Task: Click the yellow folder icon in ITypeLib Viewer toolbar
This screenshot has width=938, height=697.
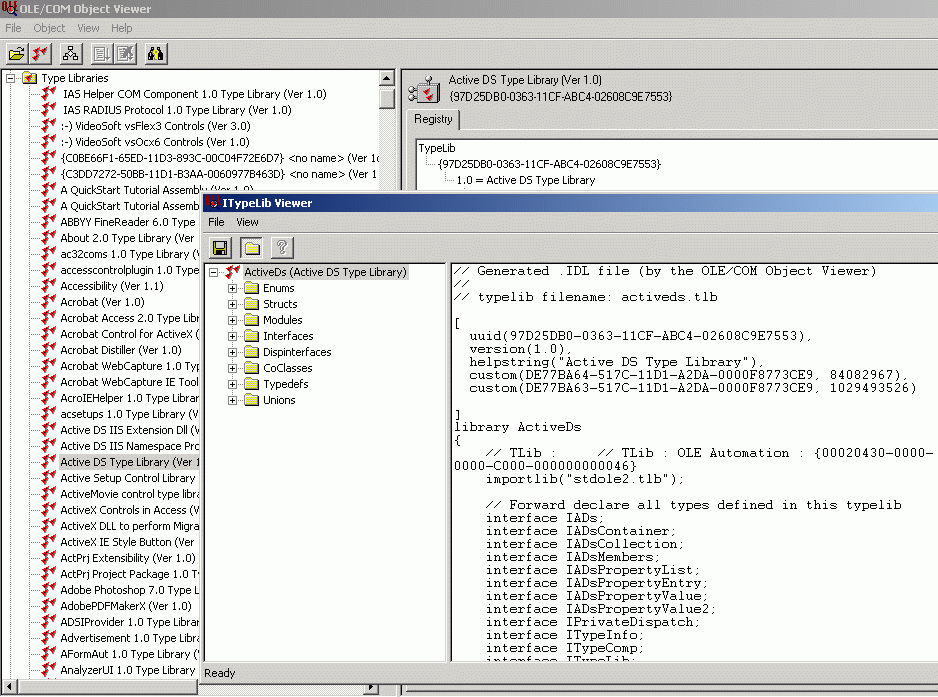Action: click(251, 248)
